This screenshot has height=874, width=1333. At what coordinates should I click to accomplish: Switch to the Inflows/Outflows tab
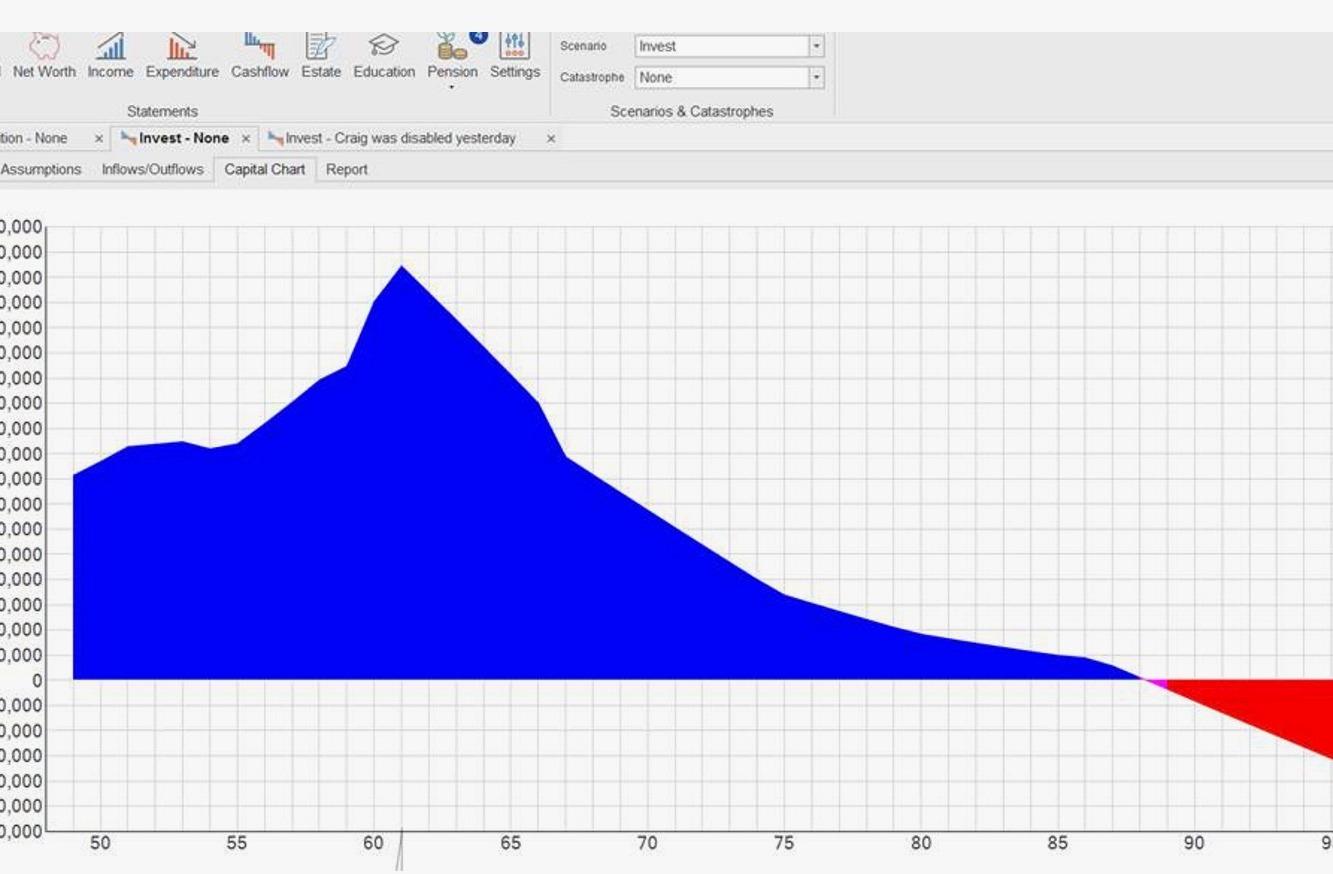click(152, 169)
